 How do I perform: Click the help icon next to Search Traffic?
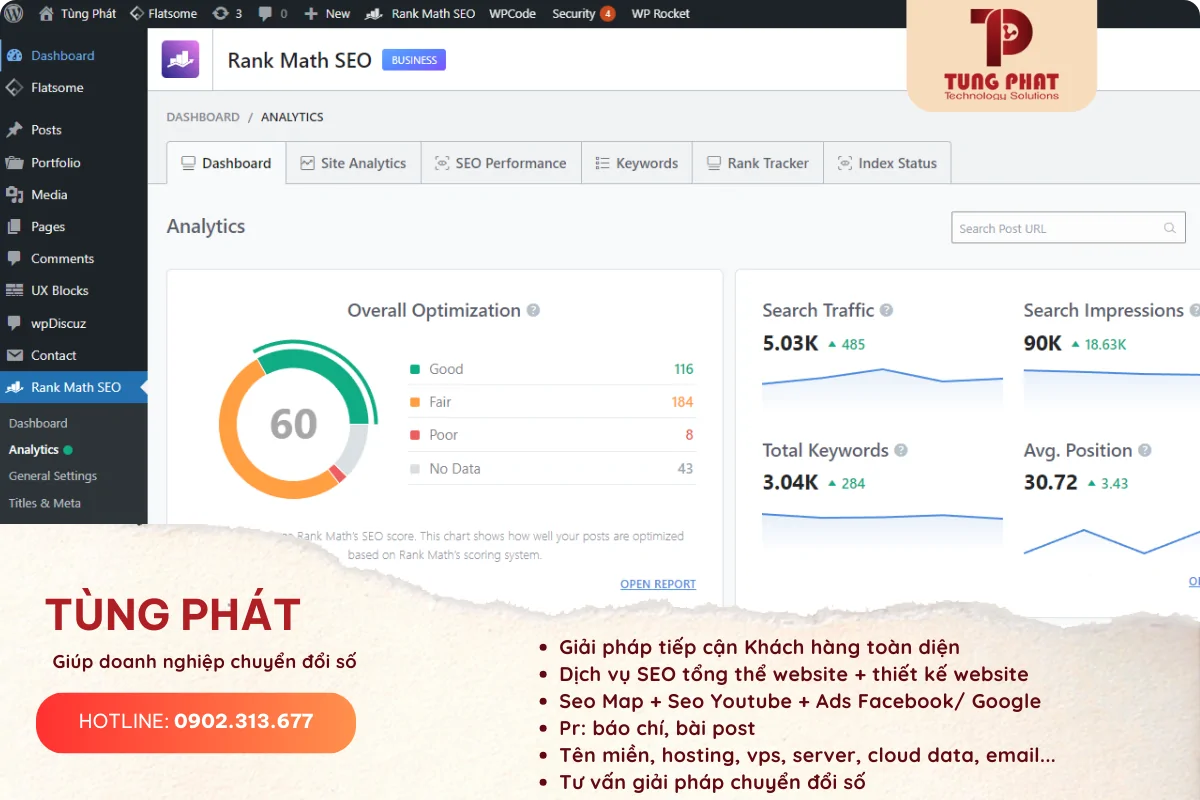[884, 310]
